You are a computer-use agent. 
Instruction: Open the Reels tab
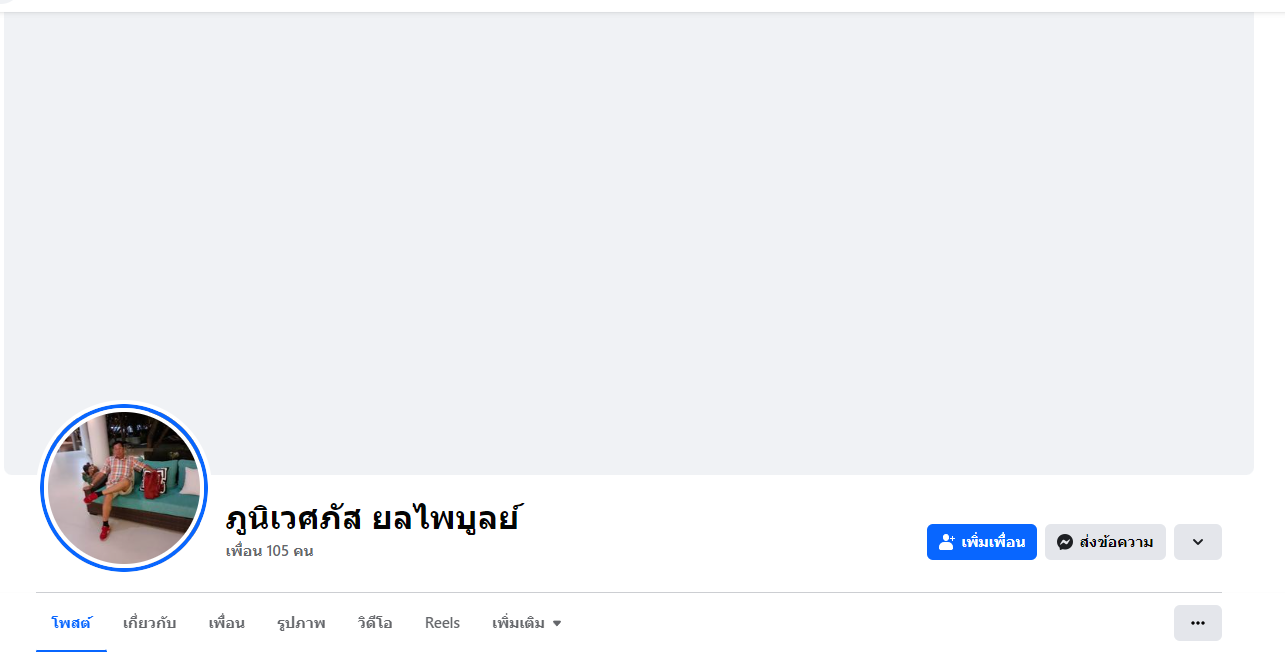(x=442, y=623)
